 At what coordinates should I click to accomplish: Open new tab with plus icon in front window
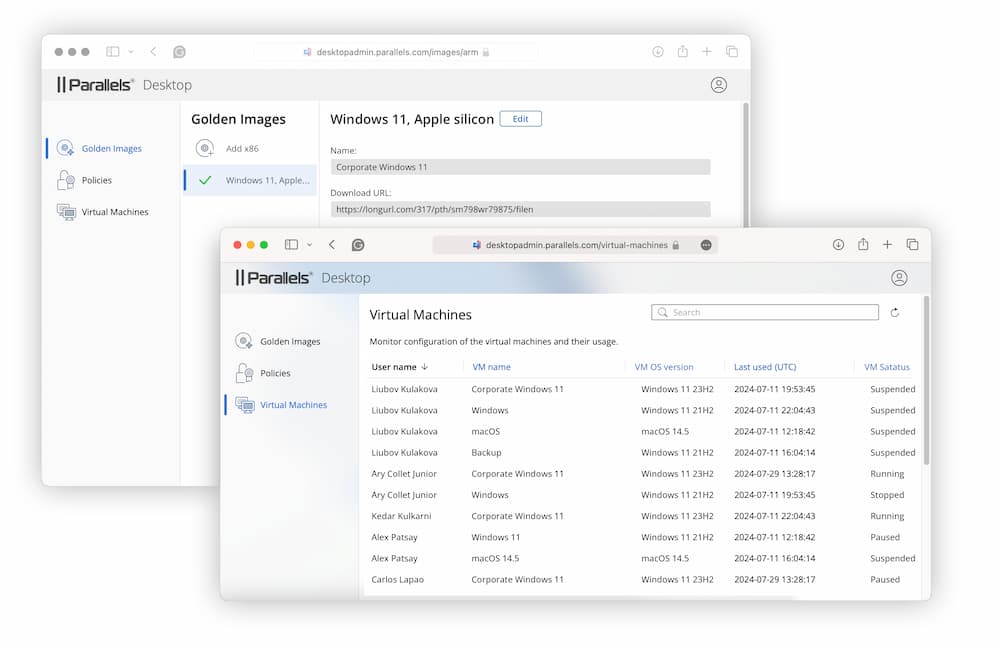coord(887,245)
